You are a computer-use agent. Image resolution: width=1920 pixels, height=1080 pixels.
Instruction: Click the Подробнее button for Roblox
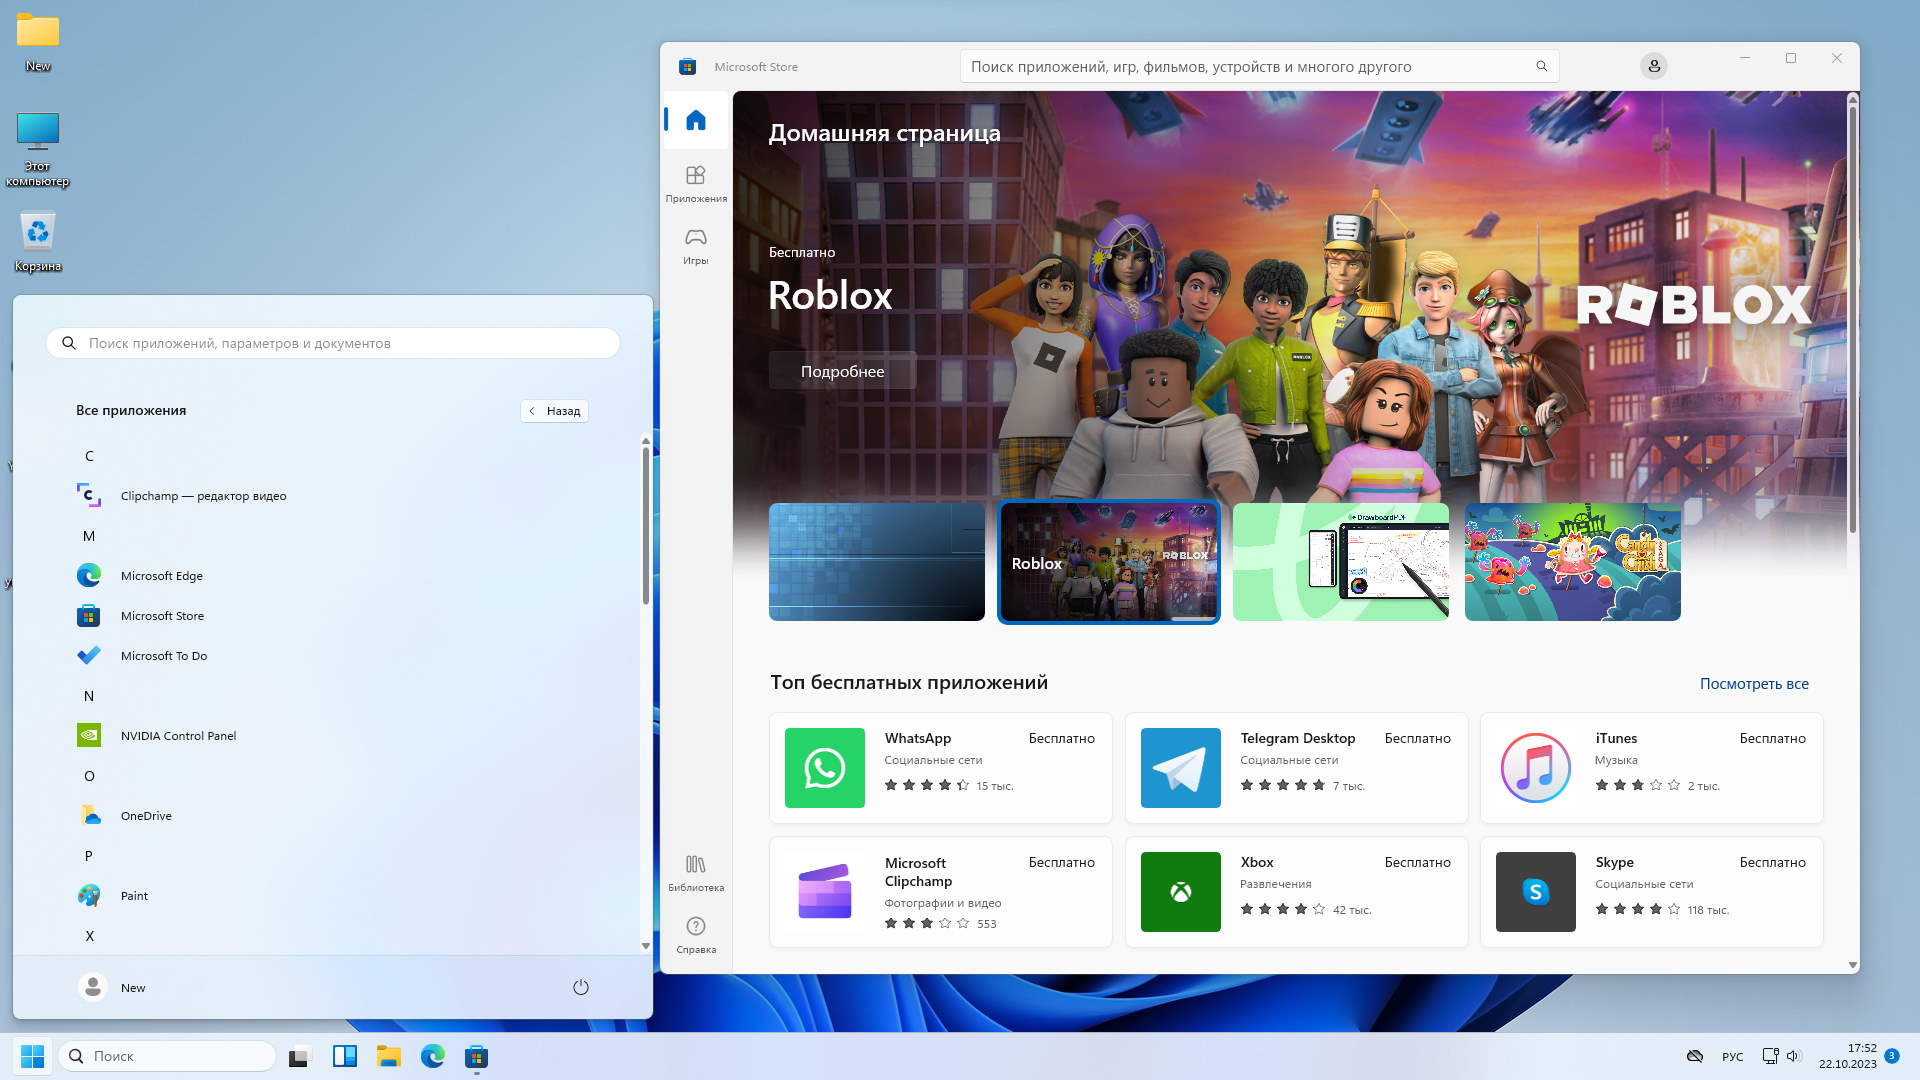coord(842,371)
